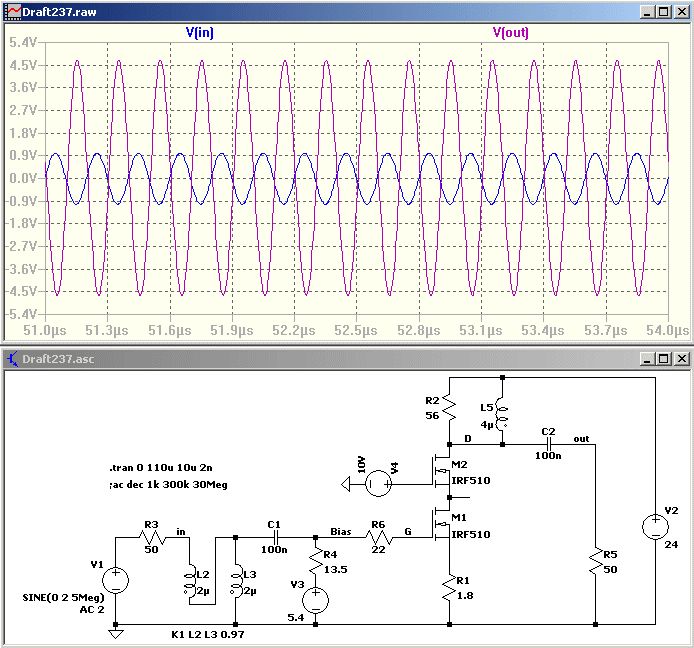
Task: Minimize the Draft237.asc schematic window
Action: pyautogui.click(x=644, y=357)
